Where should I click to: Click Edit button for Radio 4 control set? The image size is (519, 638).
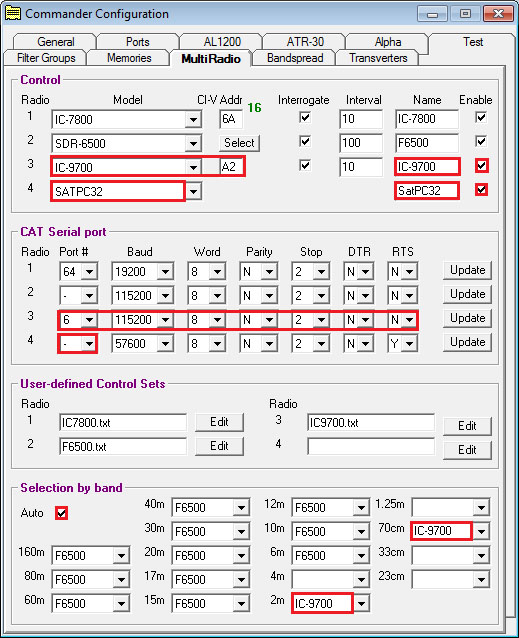[x=467, y=450]
